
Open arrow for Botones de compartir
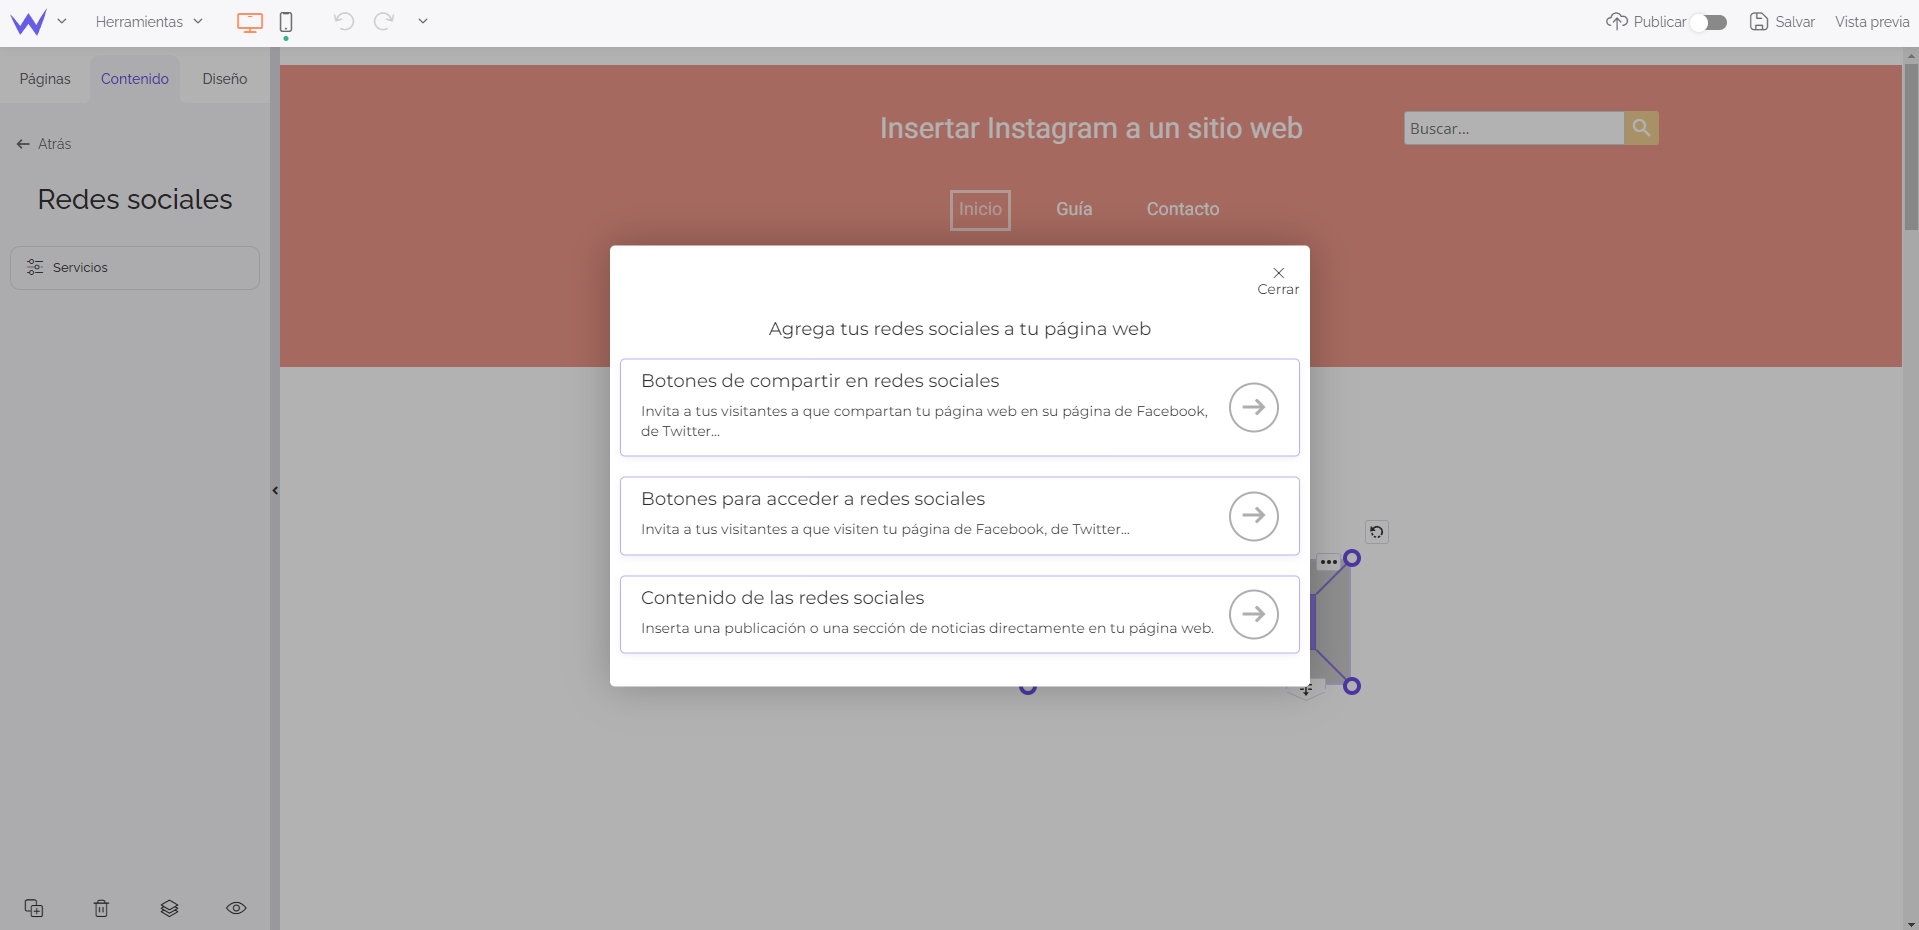[x=1254, y=407]
